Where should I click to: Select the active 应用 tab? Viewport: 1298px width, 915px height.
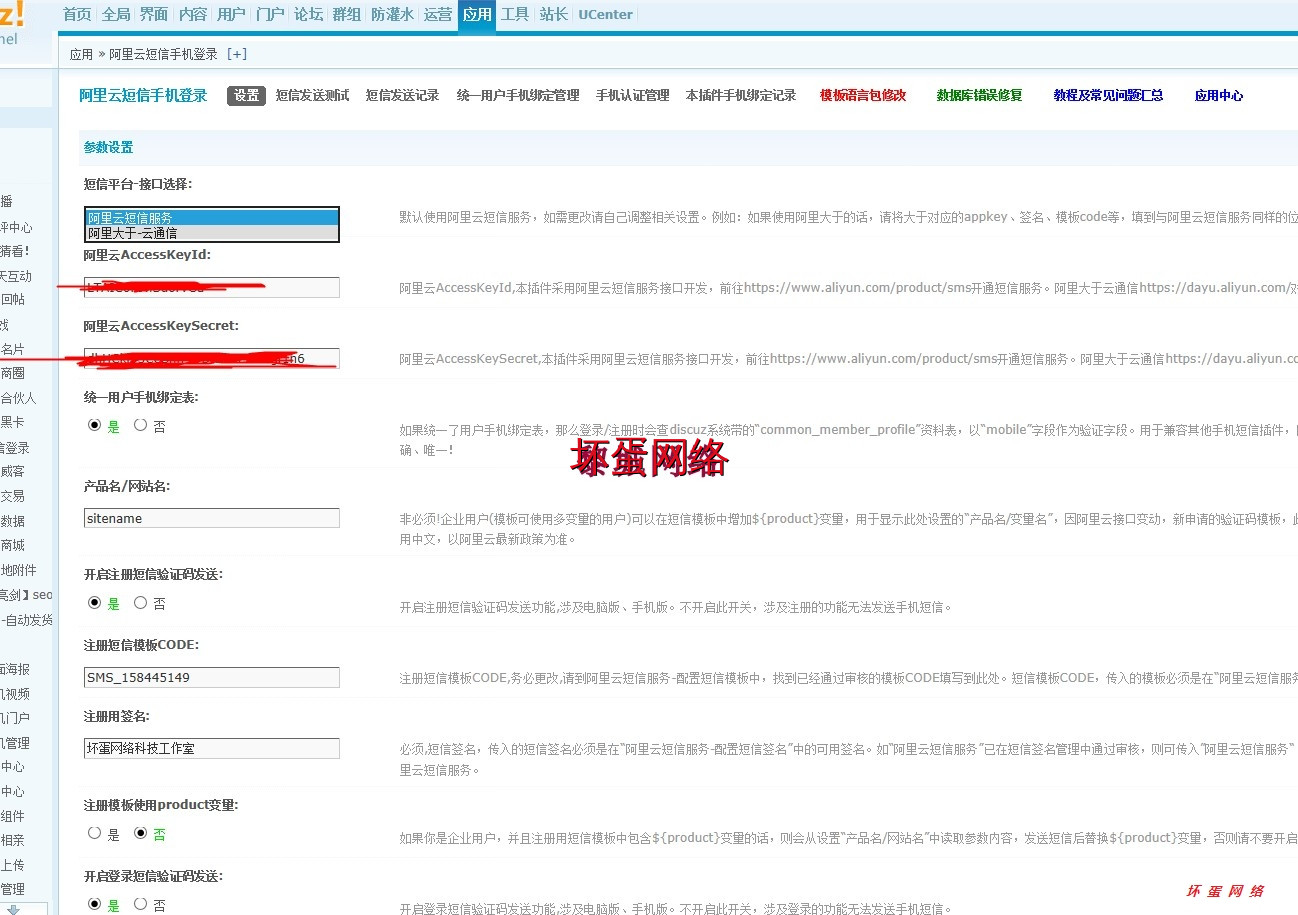click(x=477, y=15)
